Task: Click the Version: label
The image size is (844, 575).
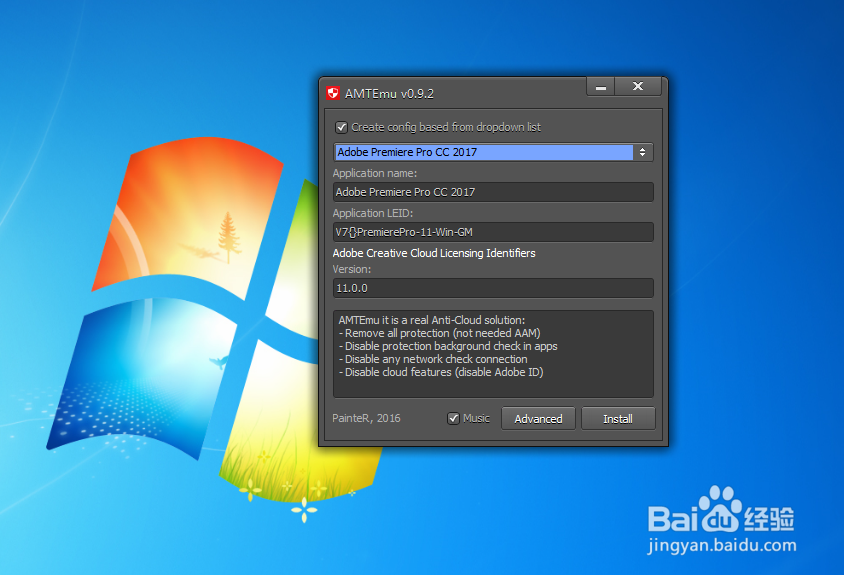Action: (x=351, y=269)
